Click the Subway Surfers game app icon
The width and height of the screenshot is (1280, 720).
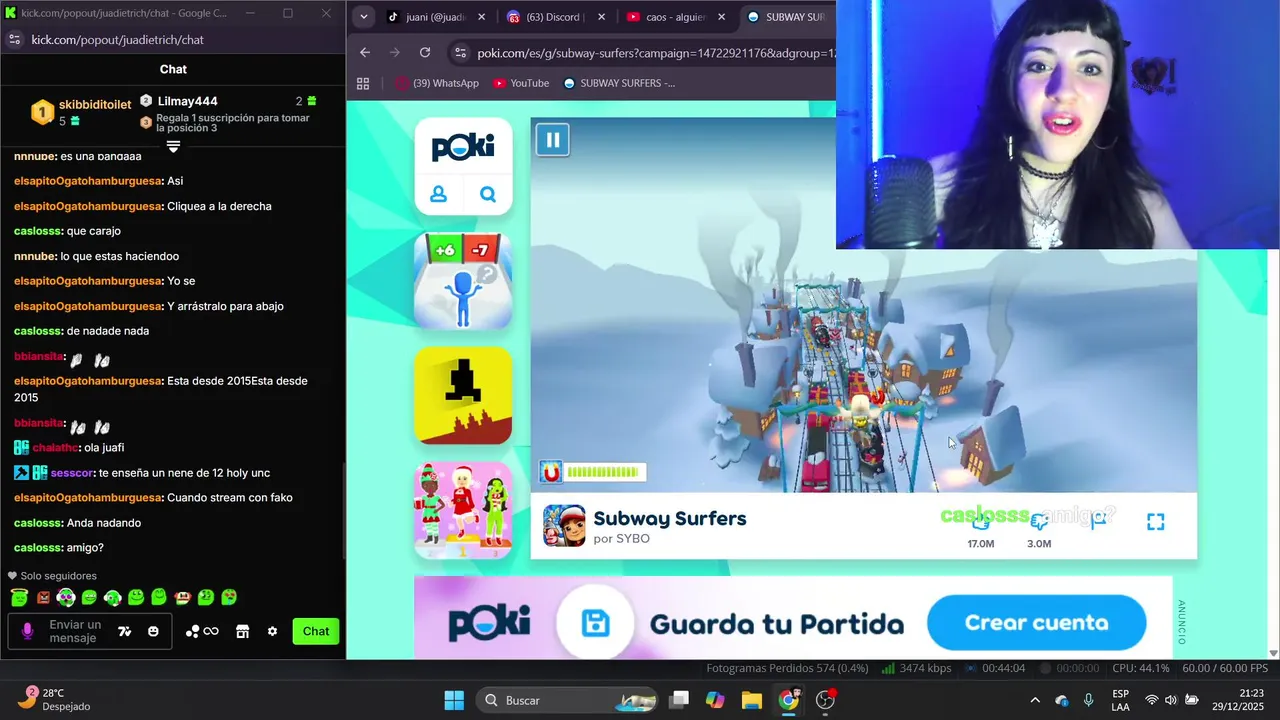click(x=564, y=526)
